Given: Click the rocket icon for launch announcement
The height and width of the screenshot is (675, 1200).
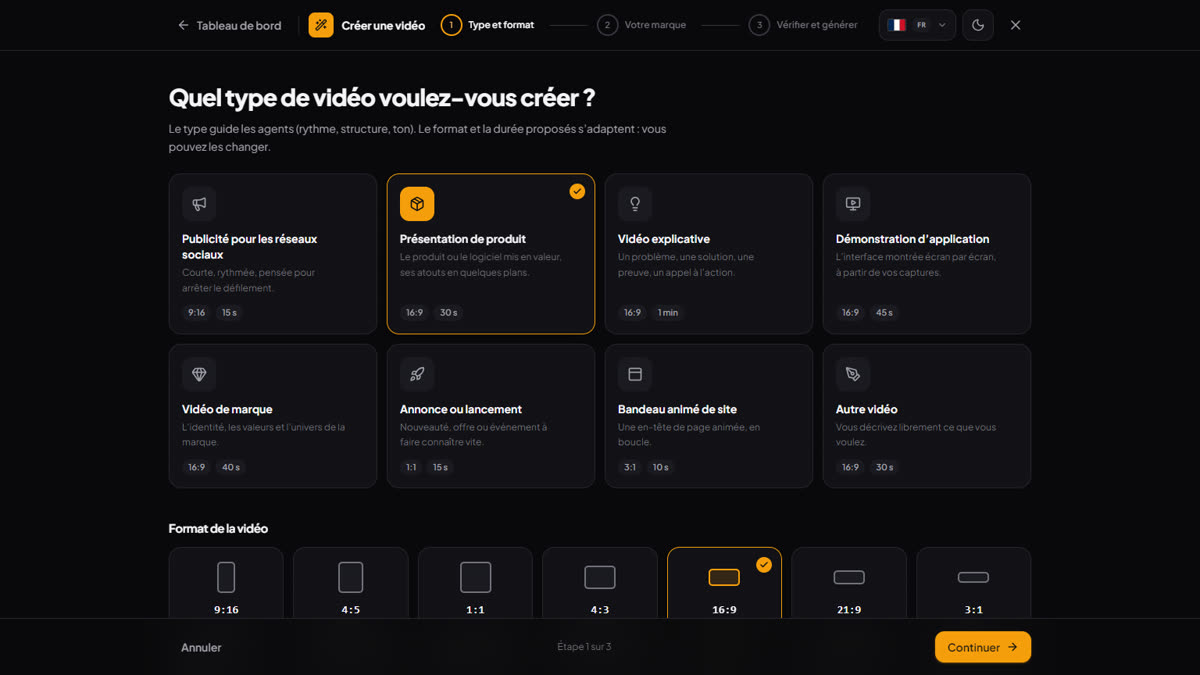Looking at the screenshot, I should 417,374.
